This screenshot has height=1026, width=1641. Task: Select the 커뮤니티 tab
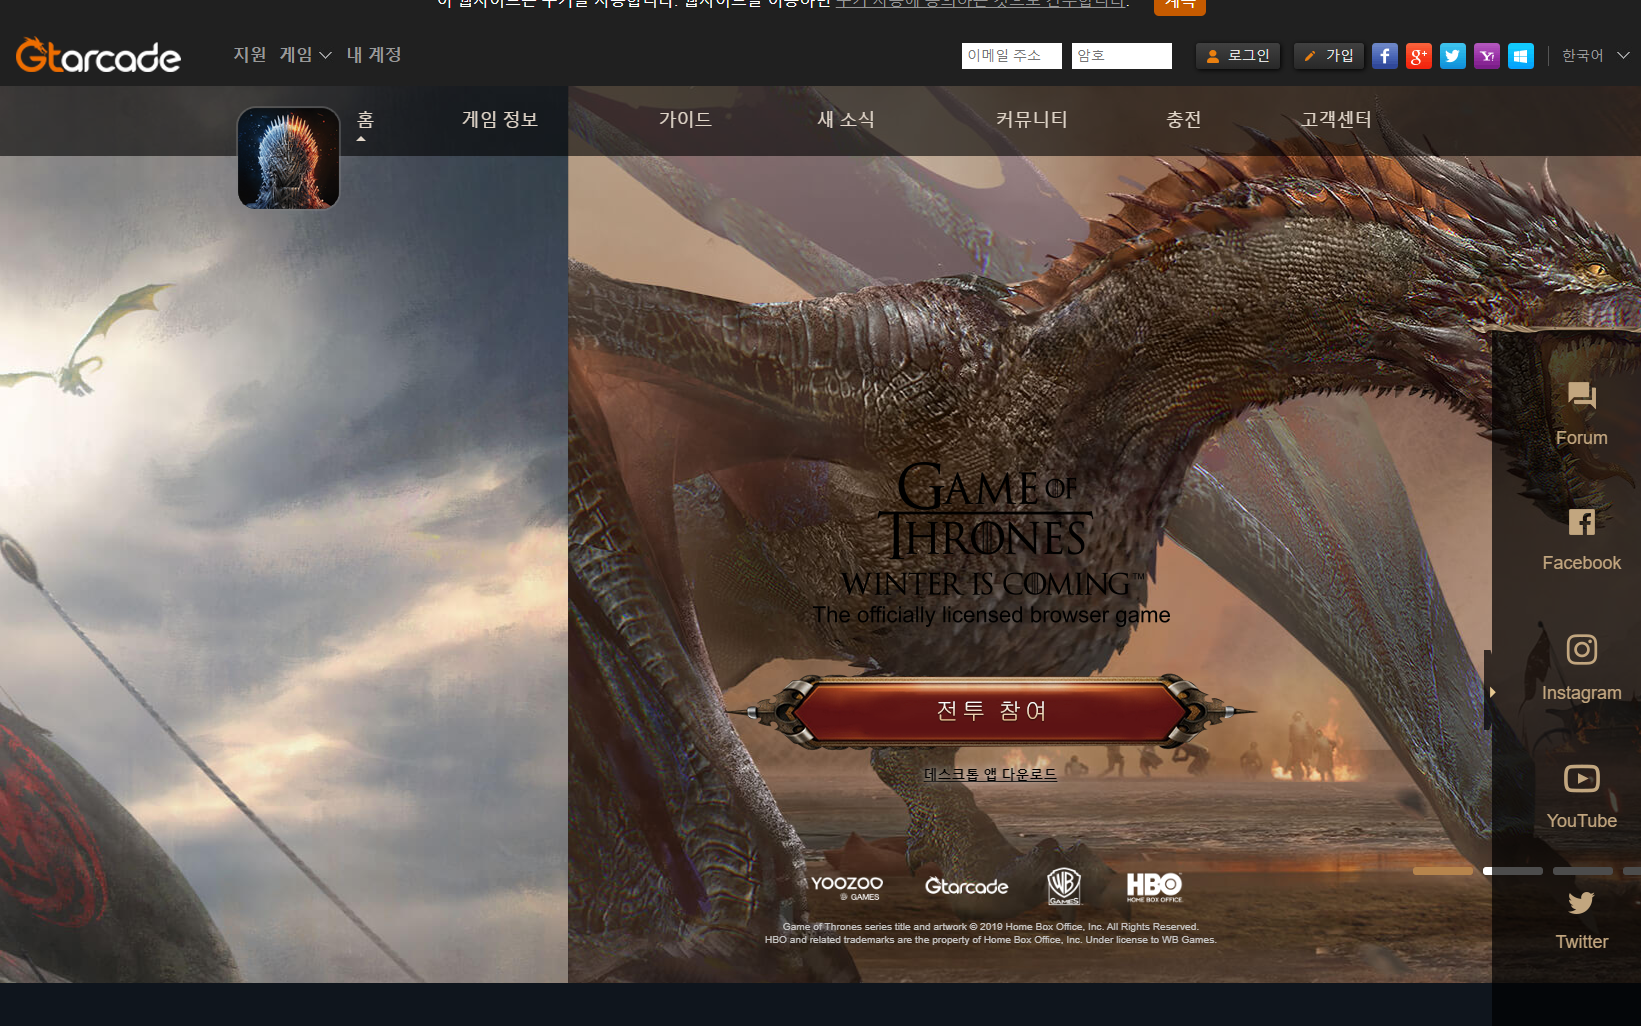[1031, 120]
